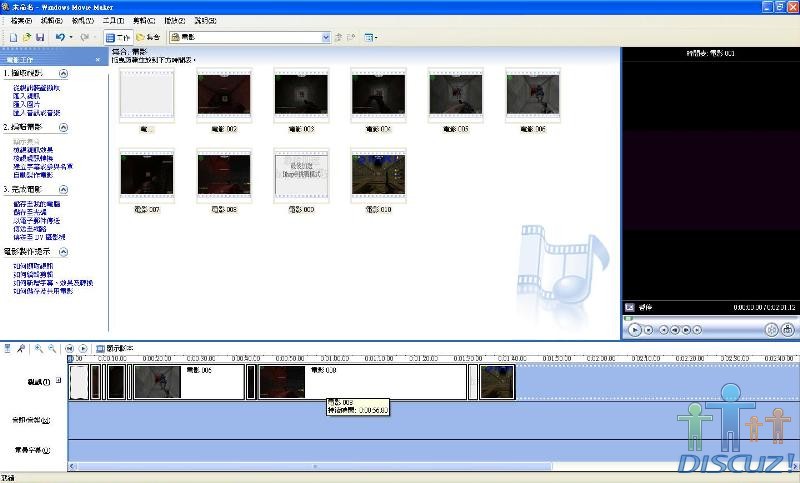Open the Edit menu
This screenshot has width=800, height=483.
point(52,21)
